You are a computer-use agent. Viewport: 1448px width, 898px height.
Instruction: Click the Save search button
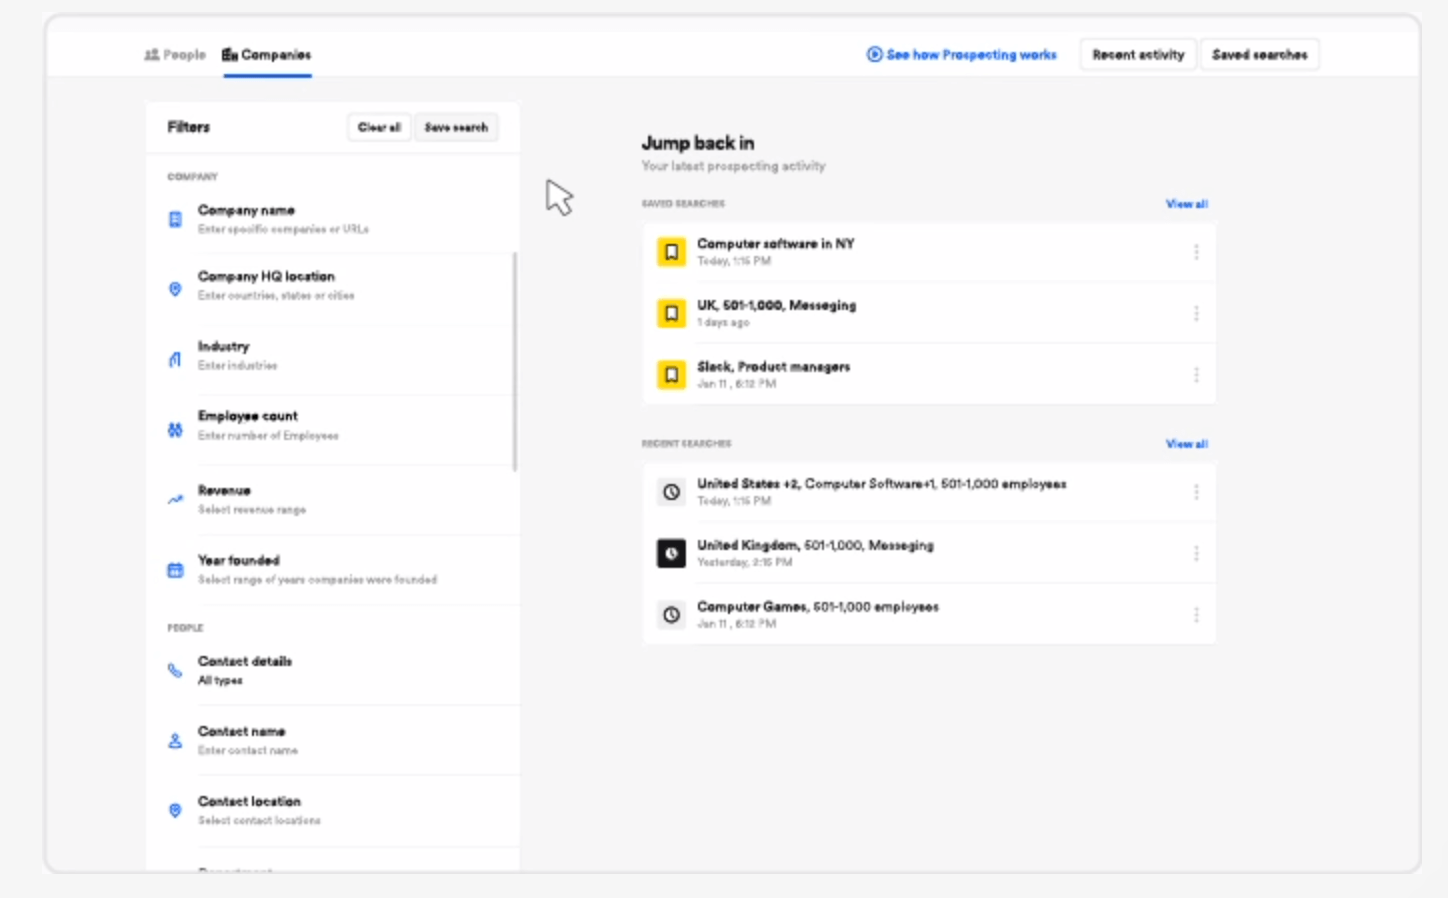[456, 127]
